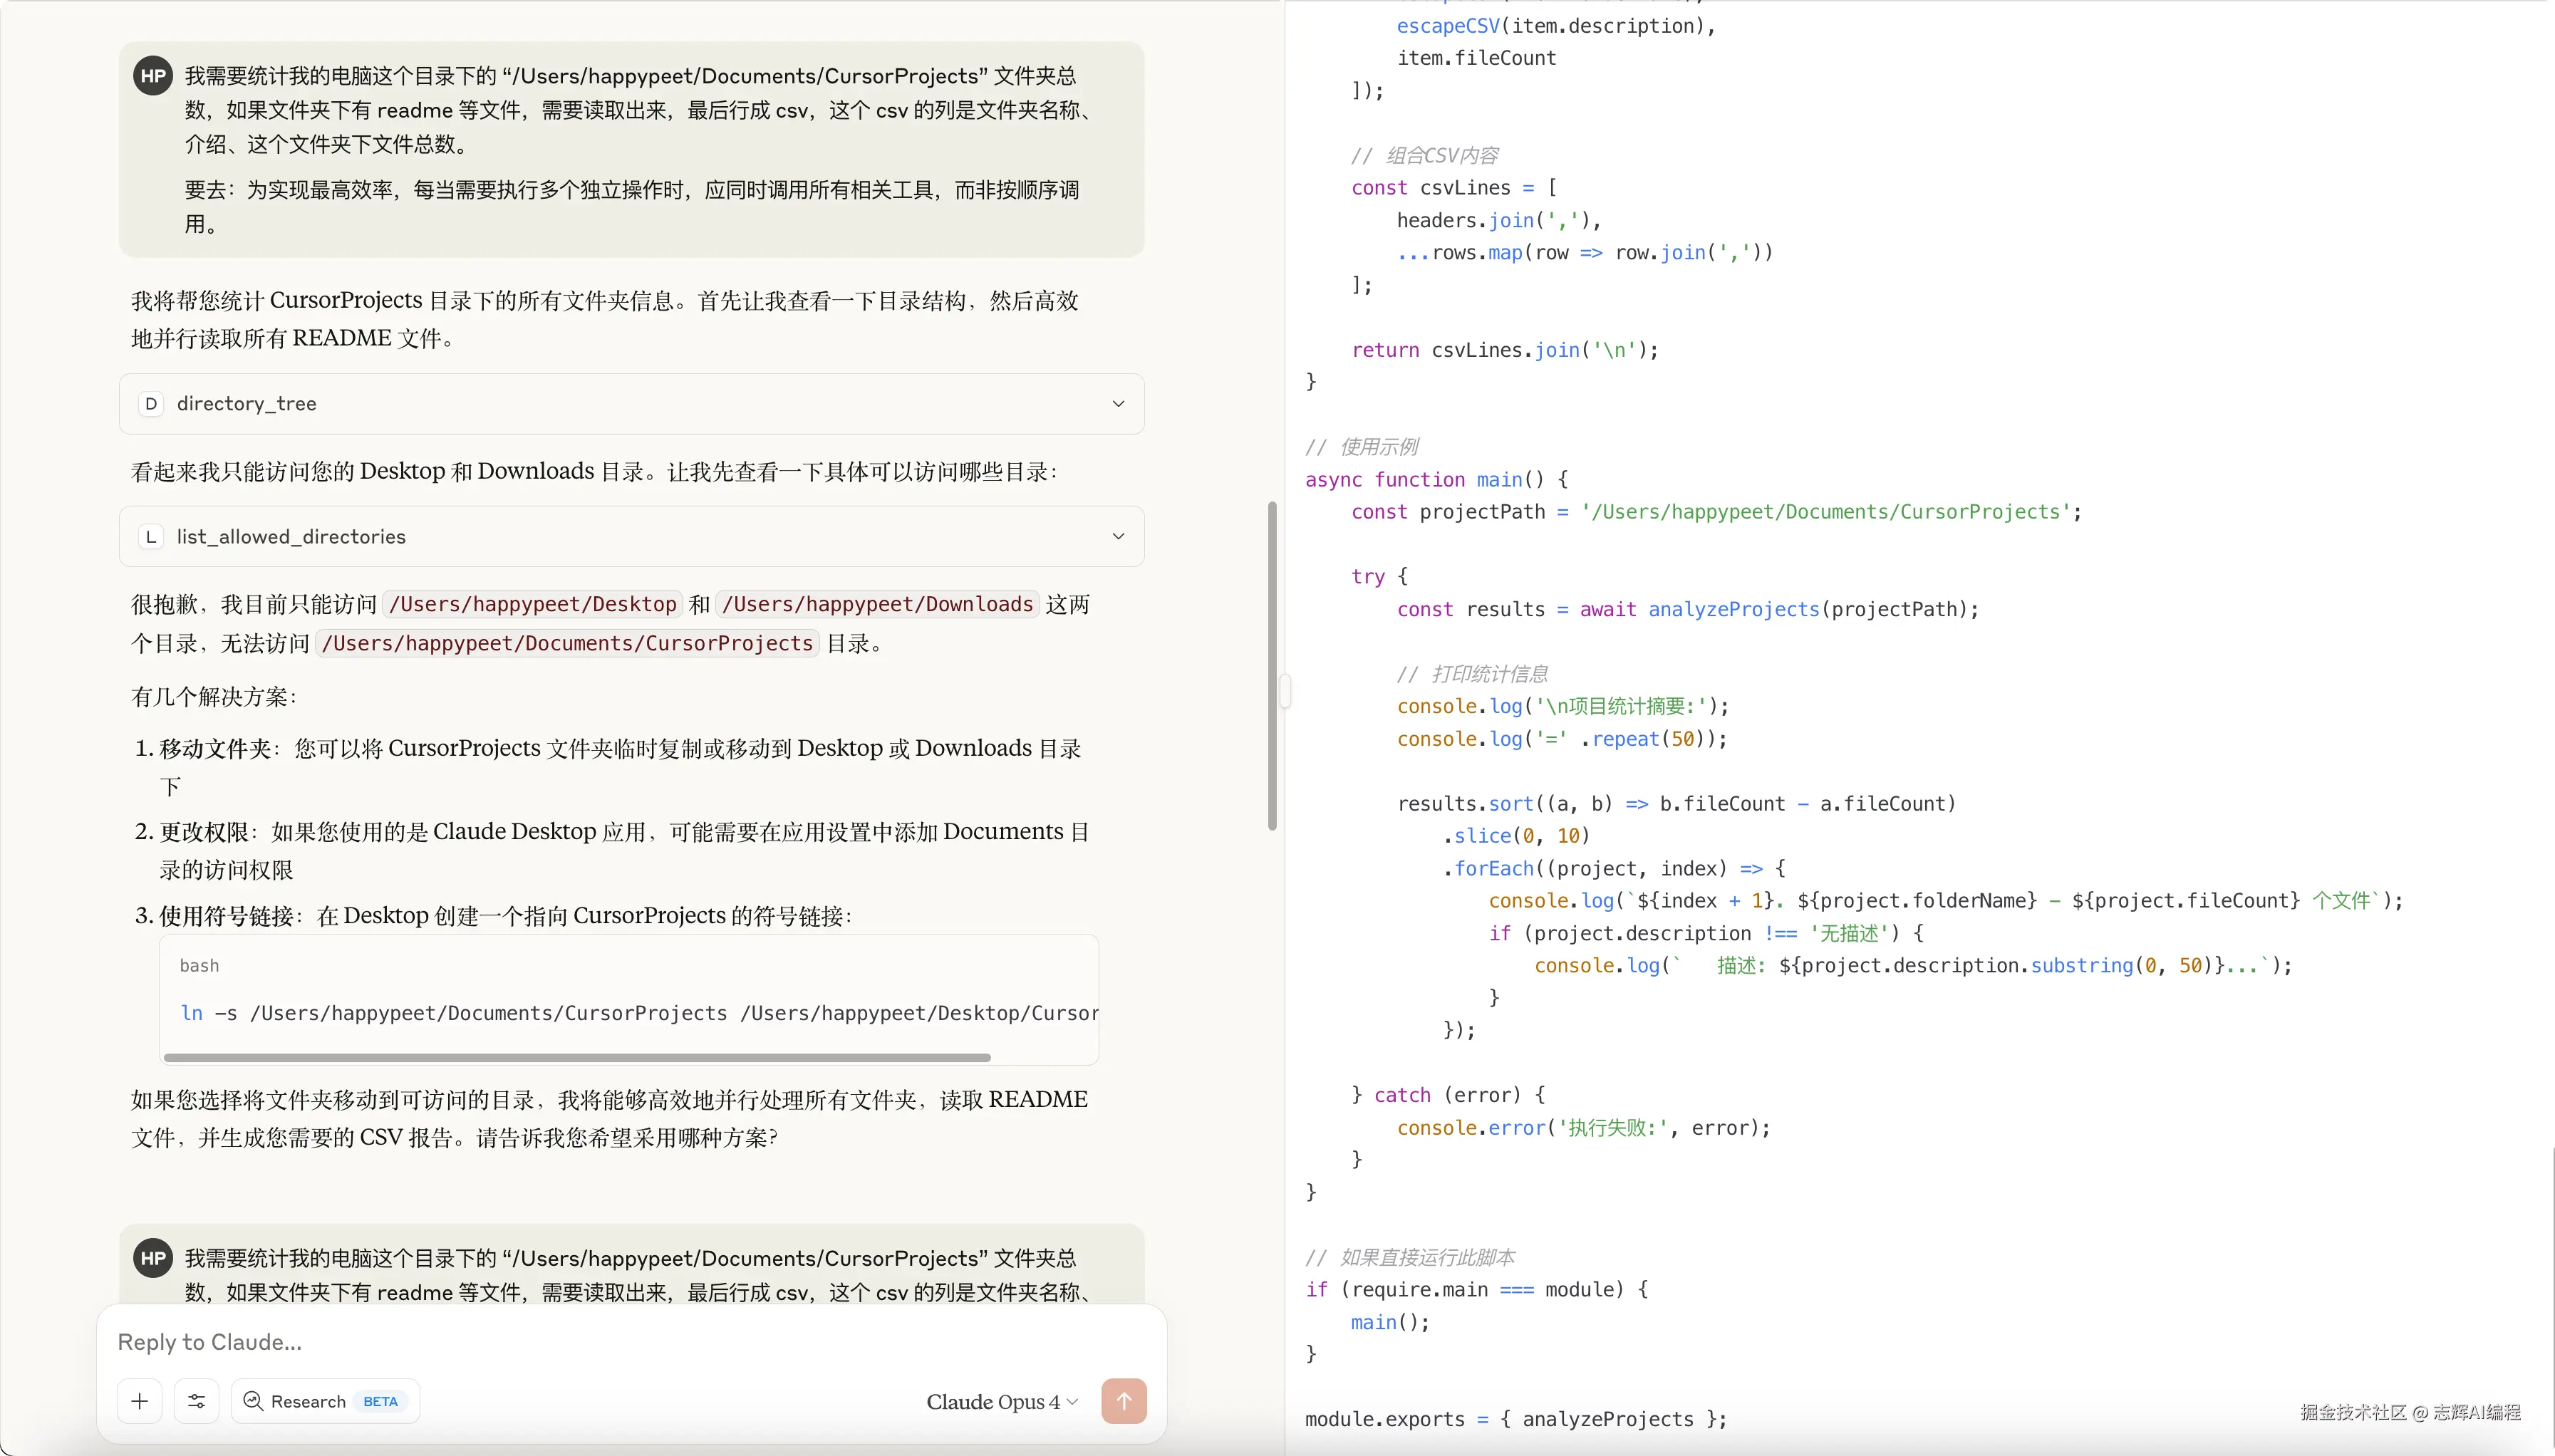Click the directory_tree tool call label
Image resolution: width=2555 pixels, height=1456 pixels.
tap(247, 404)
